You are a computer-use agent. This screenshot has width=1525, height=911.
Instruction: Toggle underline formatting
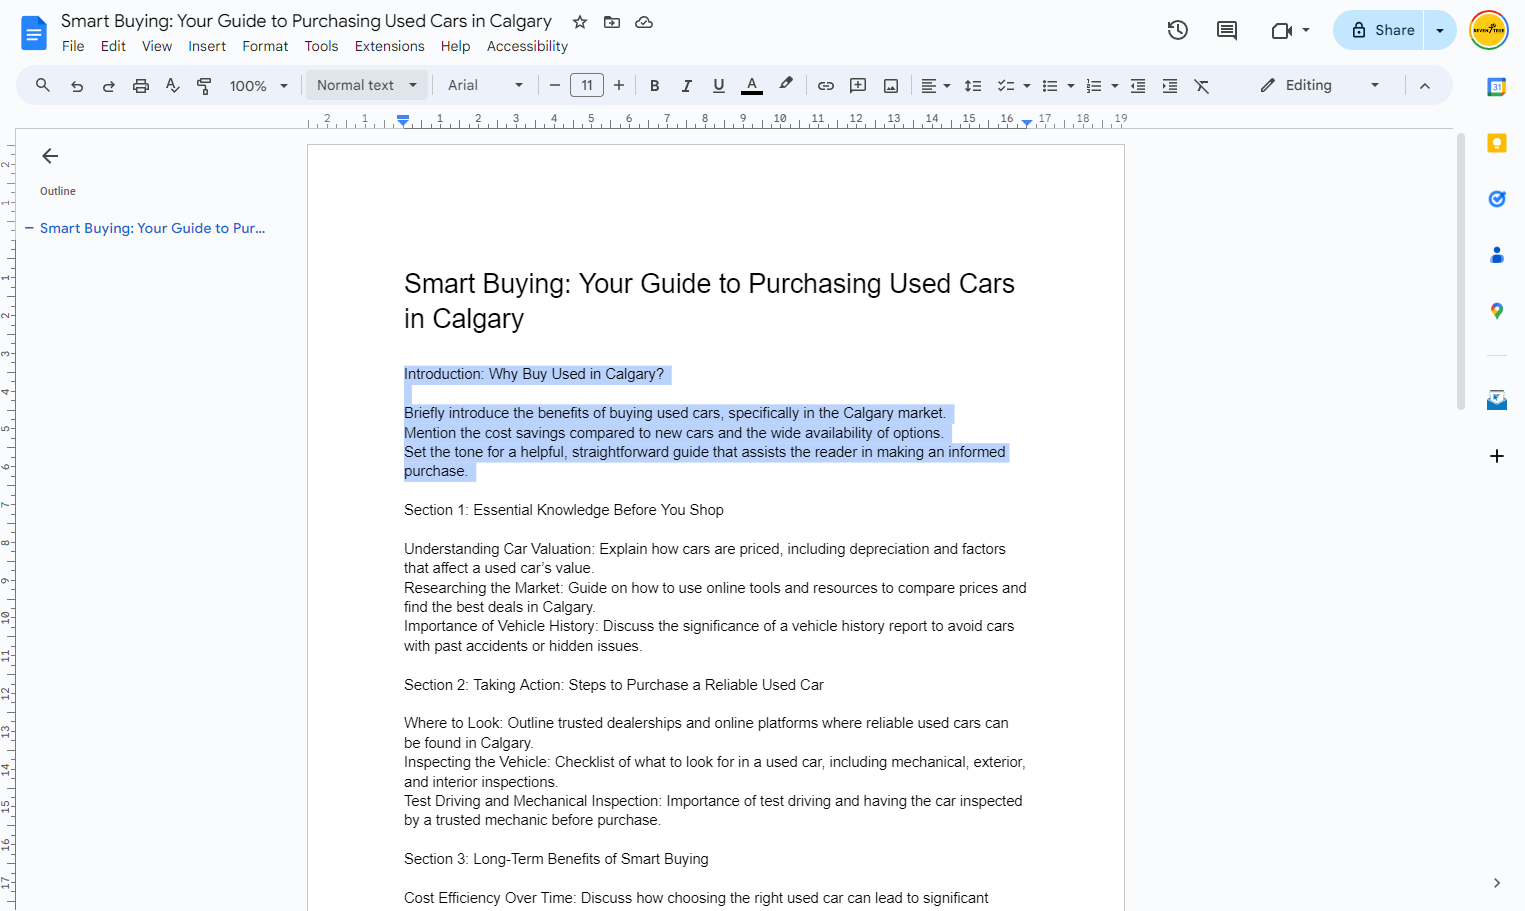(719, 86)
